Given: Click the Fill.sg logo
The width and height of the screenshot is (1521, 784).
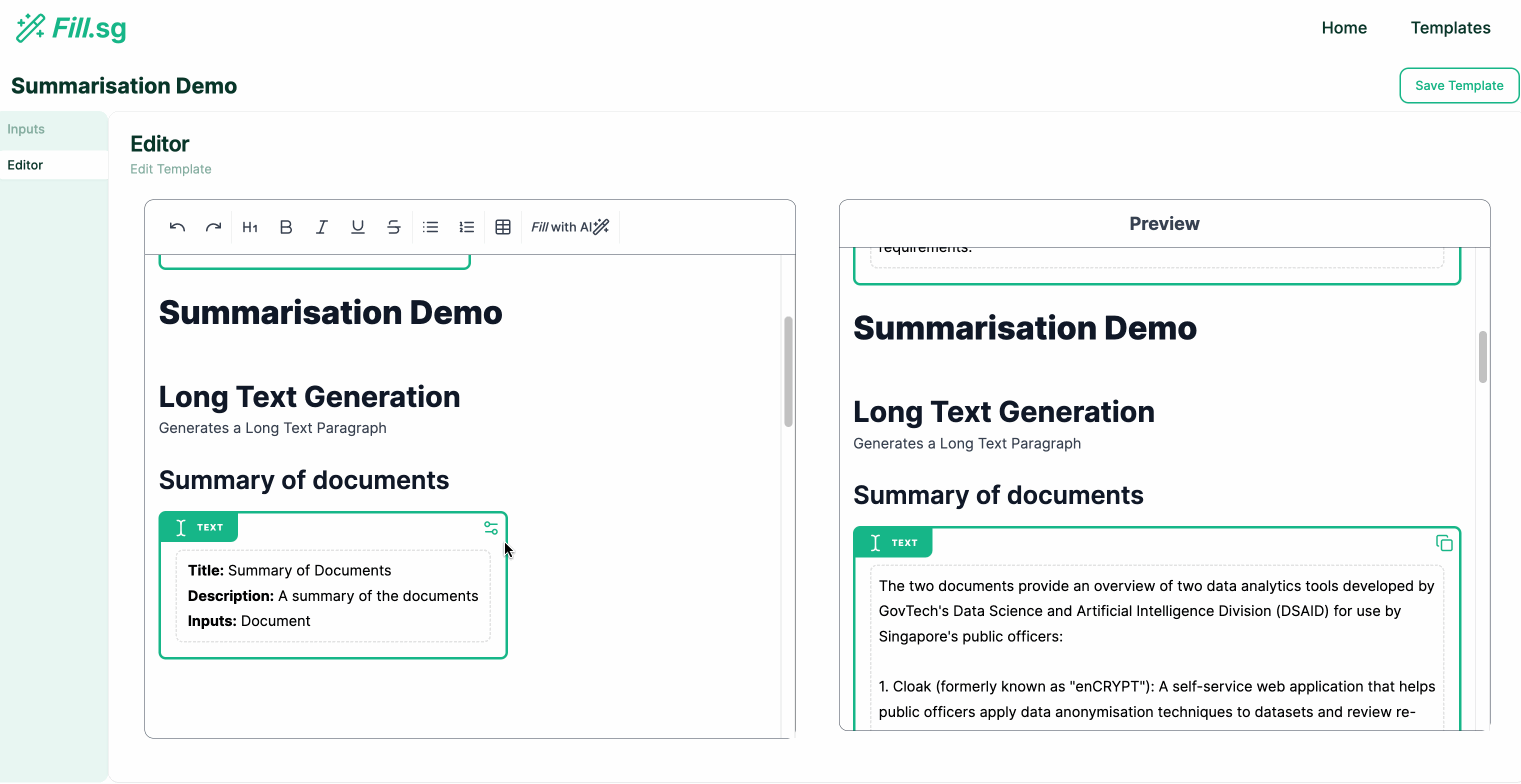Looking at the screenshot, I should click(x=71, y=28).
